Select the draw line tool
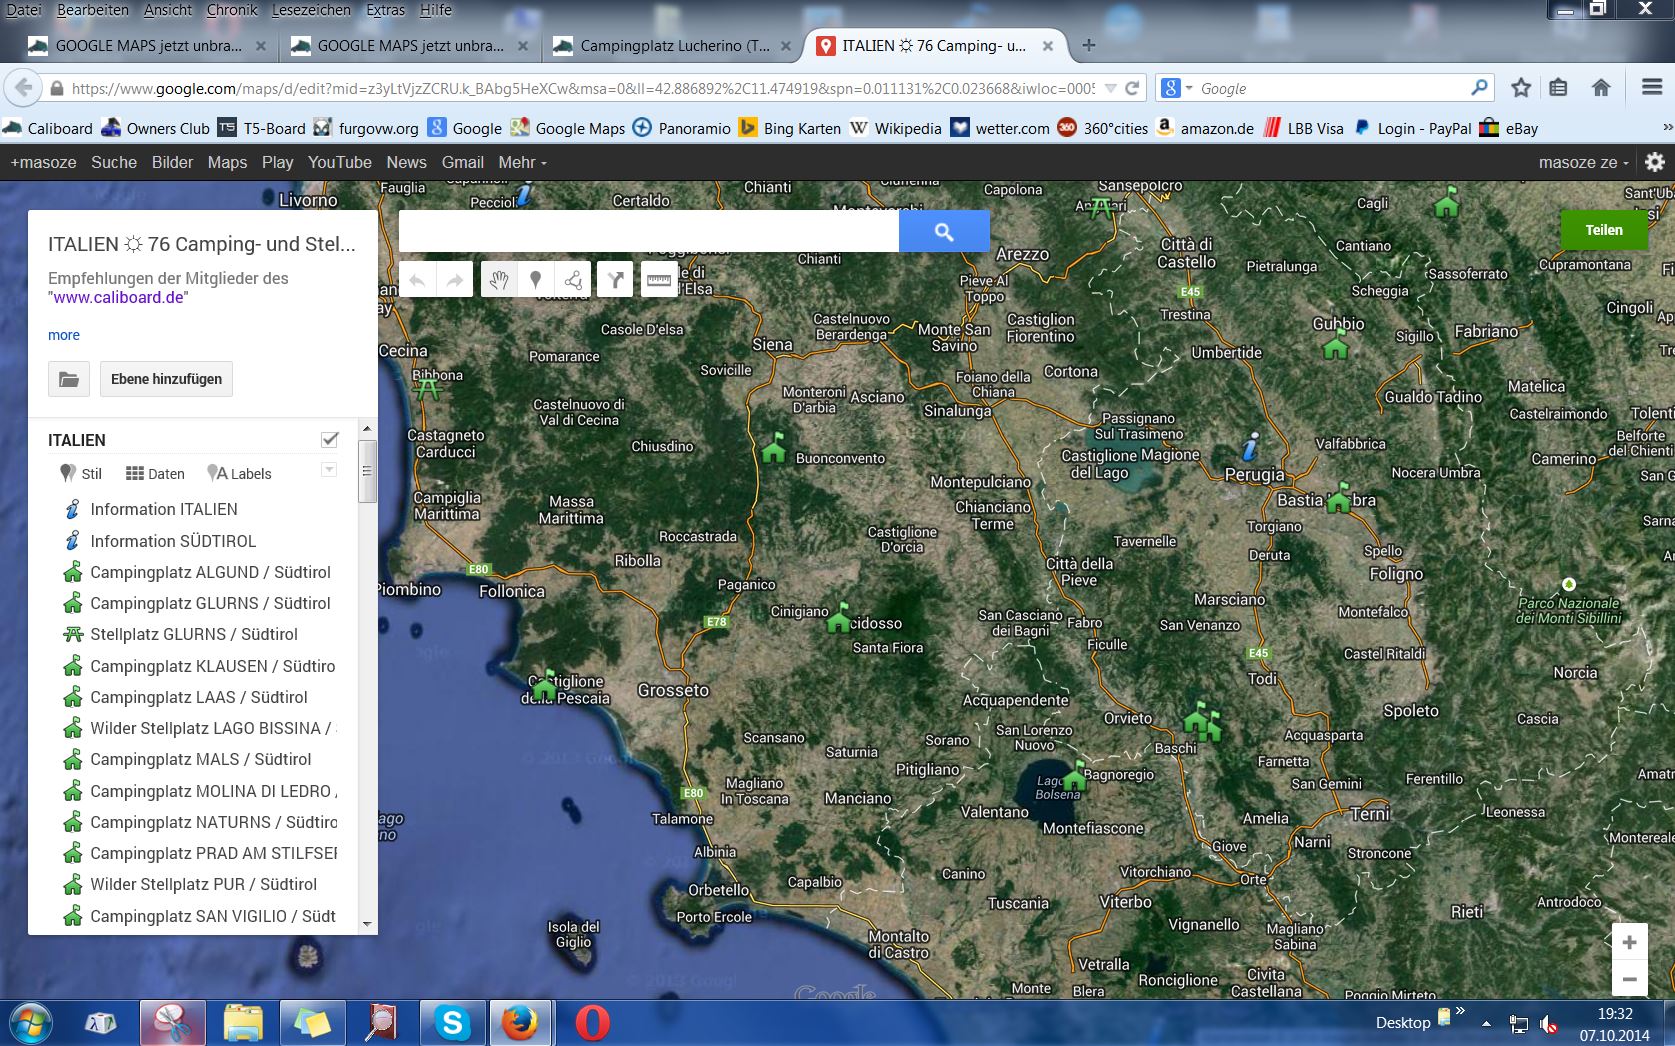The image size is (1675, 1046). [573, 280]
